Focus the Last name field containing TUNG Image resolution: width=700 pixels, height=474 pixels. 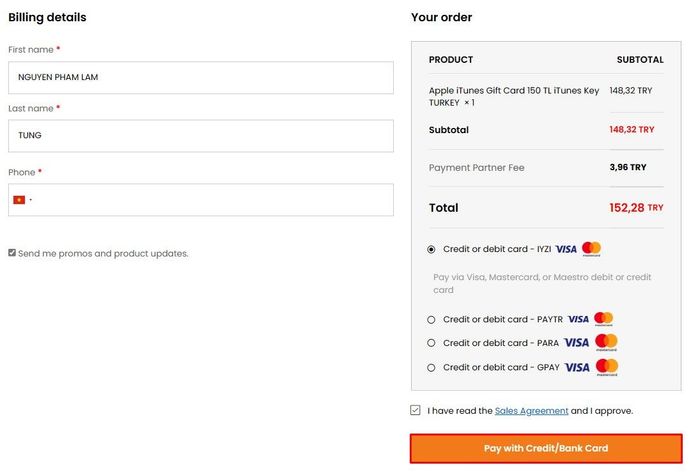click(201, 136)
